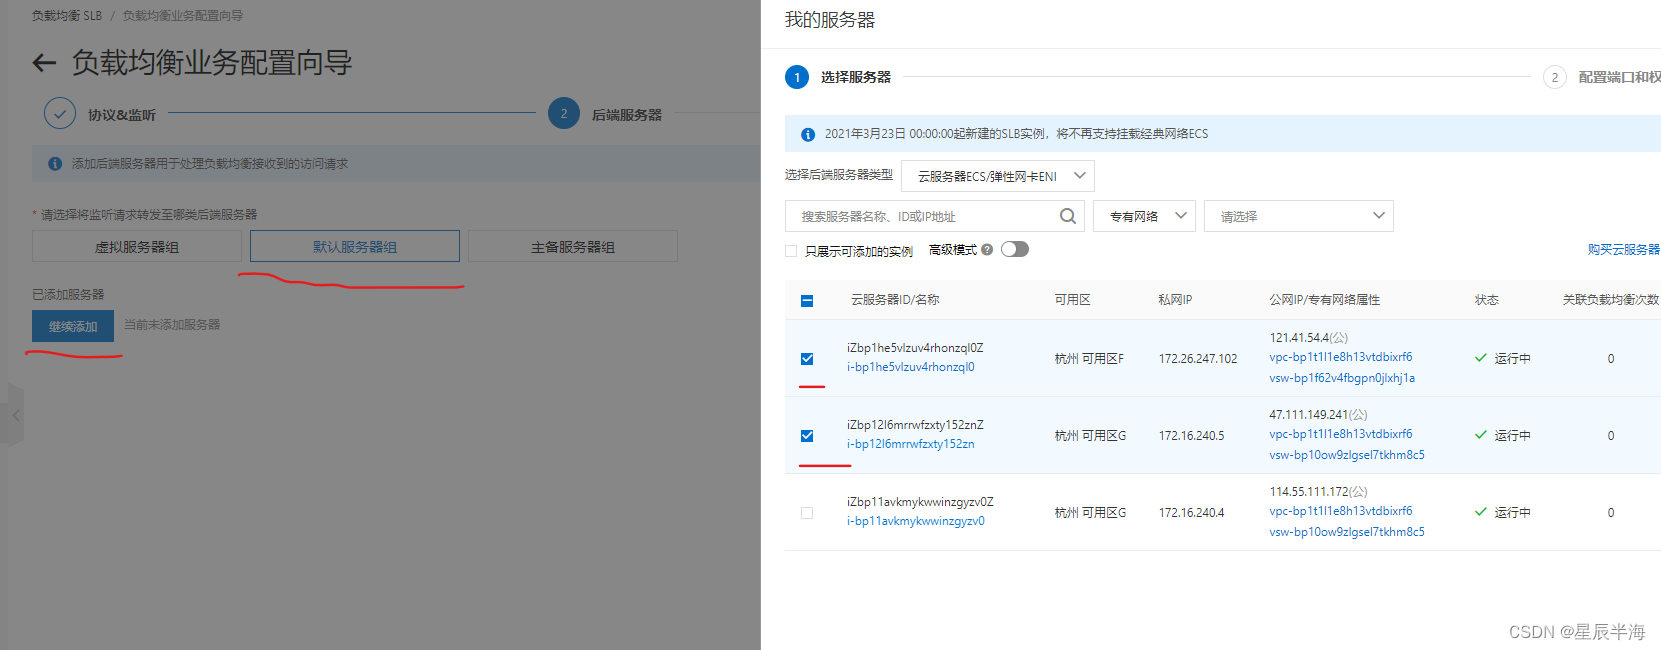The width and height of the screenshot is (1661, 650).
Task: Click the step 1 选择服务器 circle icon
Action: pyautogui.click(x=797, y=77)
